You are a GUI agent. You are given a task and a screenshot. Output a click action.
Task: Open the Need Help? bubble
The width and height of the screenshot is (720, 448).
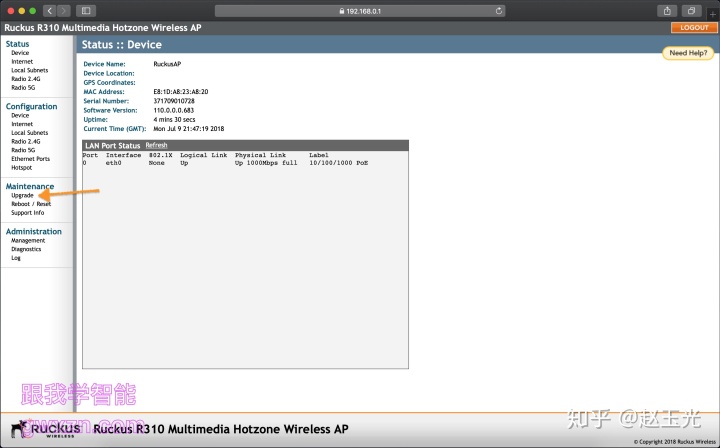click(688, 53)
